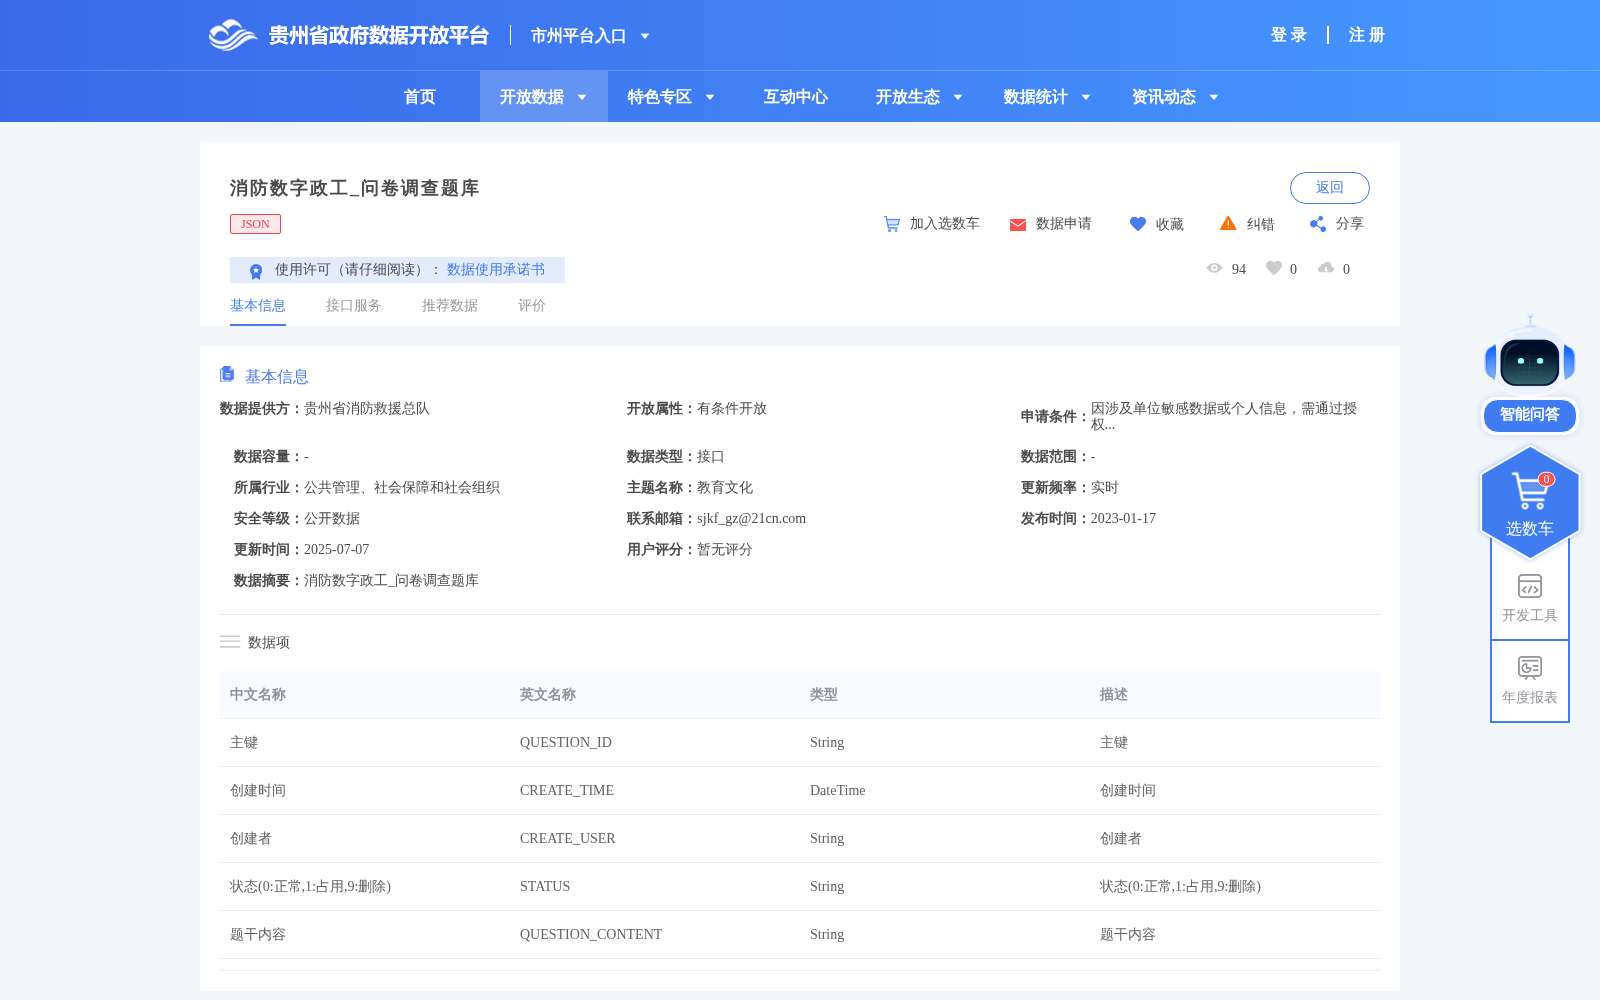This screenshot has width=1600, height=1000.
Task: Open the 年度报表 sidebar icon
Action: click(x=1530, y=667)
